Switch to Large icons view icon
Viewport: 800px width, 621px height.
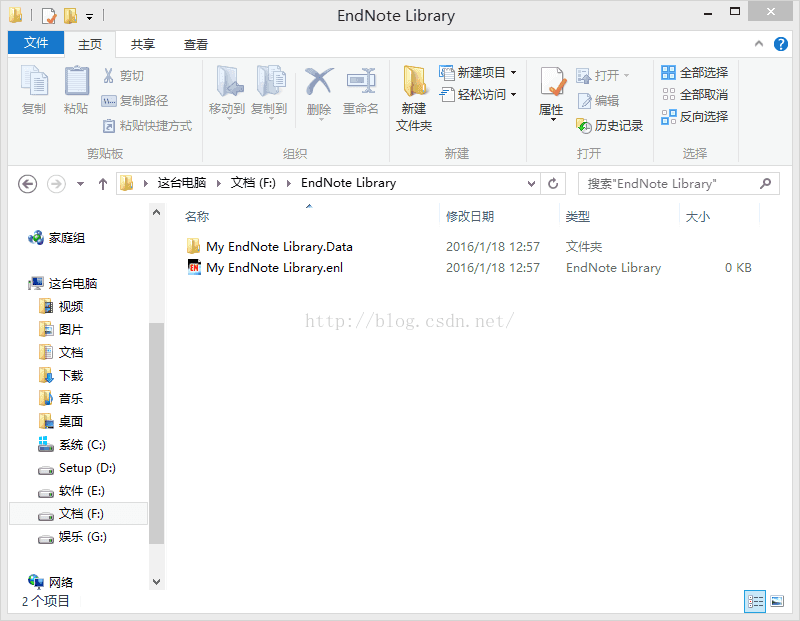777,601
